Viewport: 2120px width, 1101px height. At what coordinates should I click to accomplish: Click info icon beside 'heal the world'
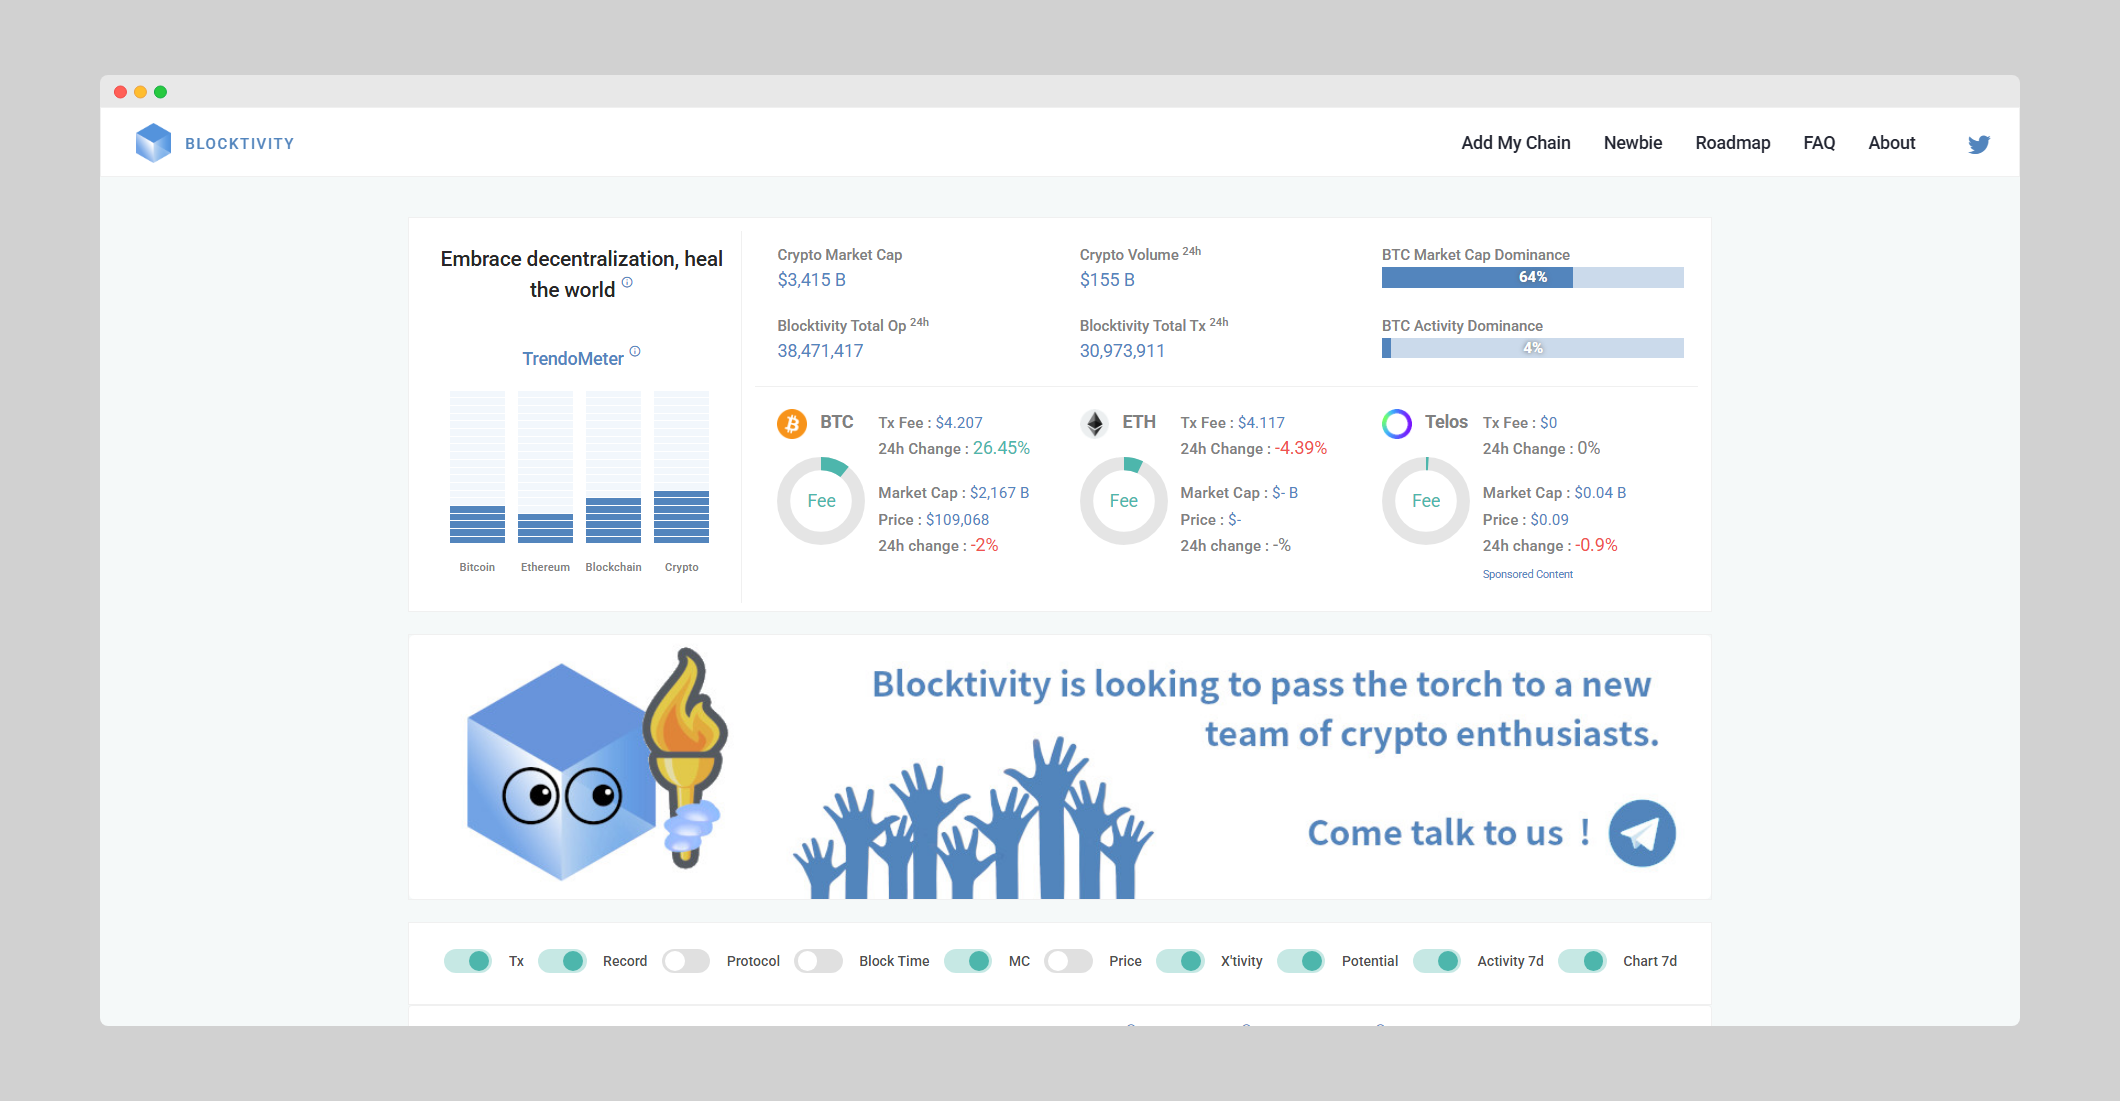(627, 282)
